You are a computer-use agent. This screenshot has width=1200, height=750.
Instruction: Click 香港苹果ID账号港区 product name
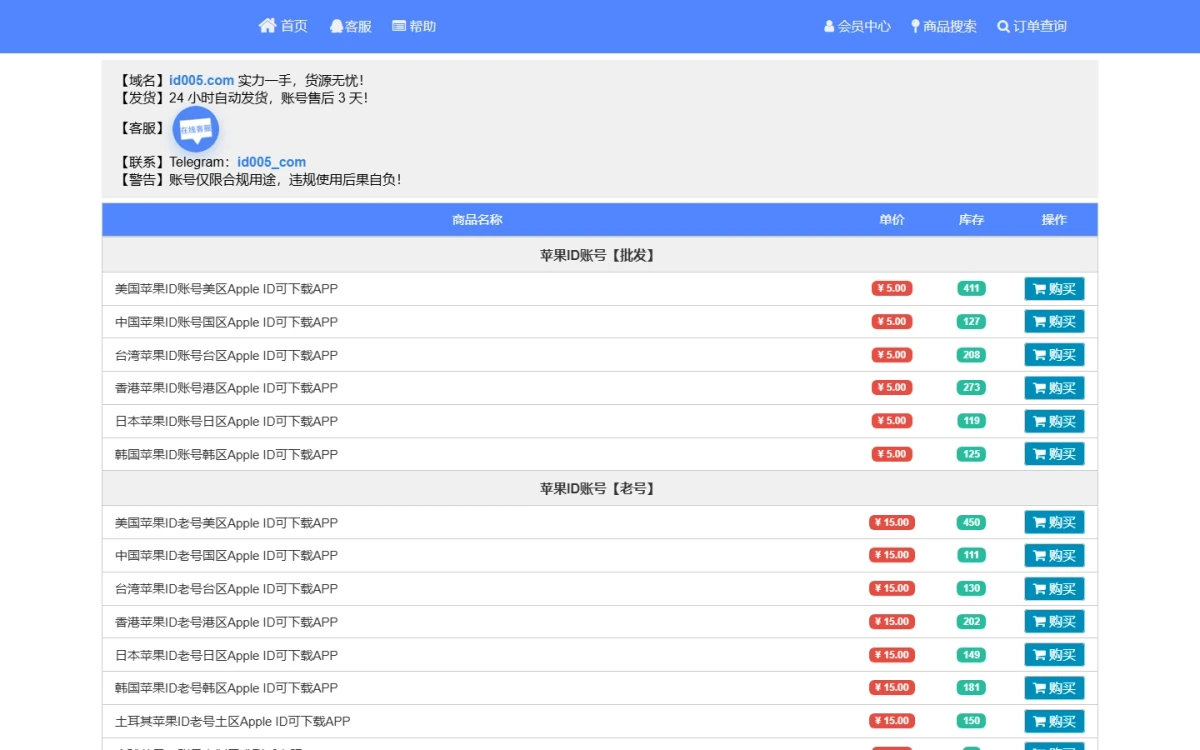tap(226, 388)
